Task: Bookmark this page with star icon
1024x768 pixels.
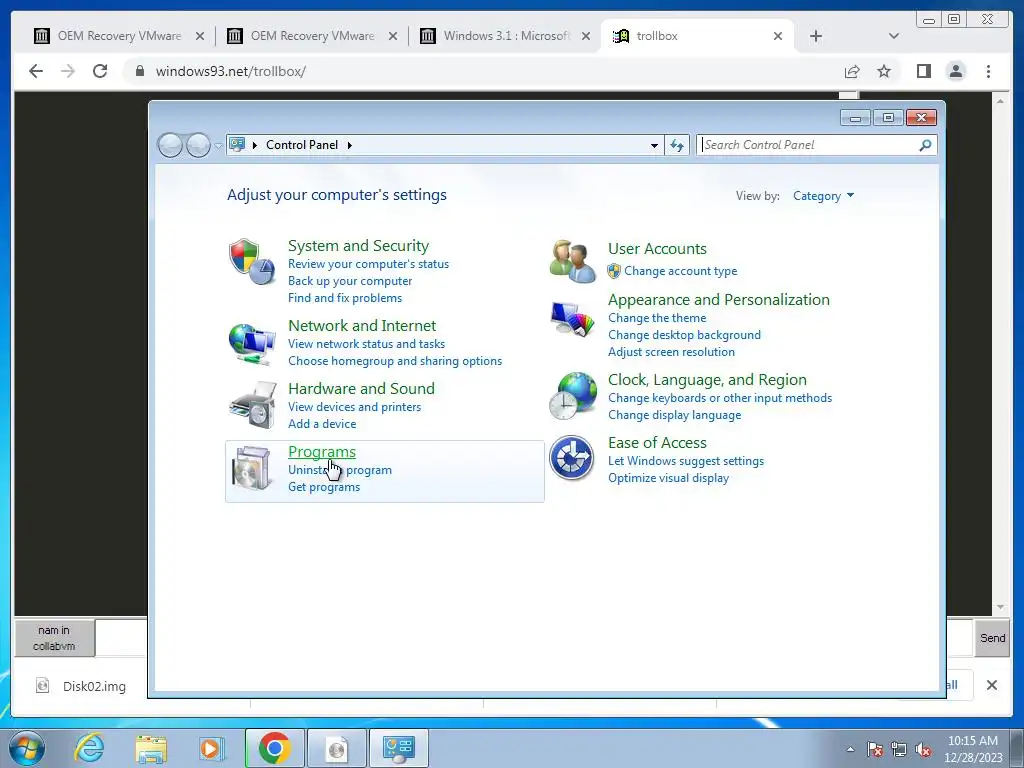Action: 884,71
